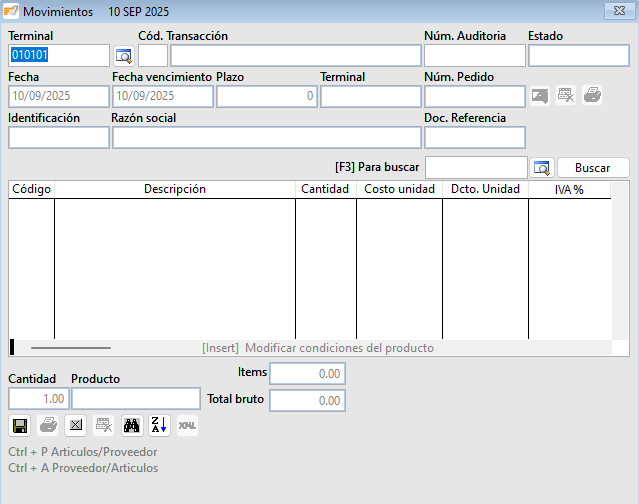Click the Núm. Pedido input field
Screen dimensions: 639x504
pos(474,96)
